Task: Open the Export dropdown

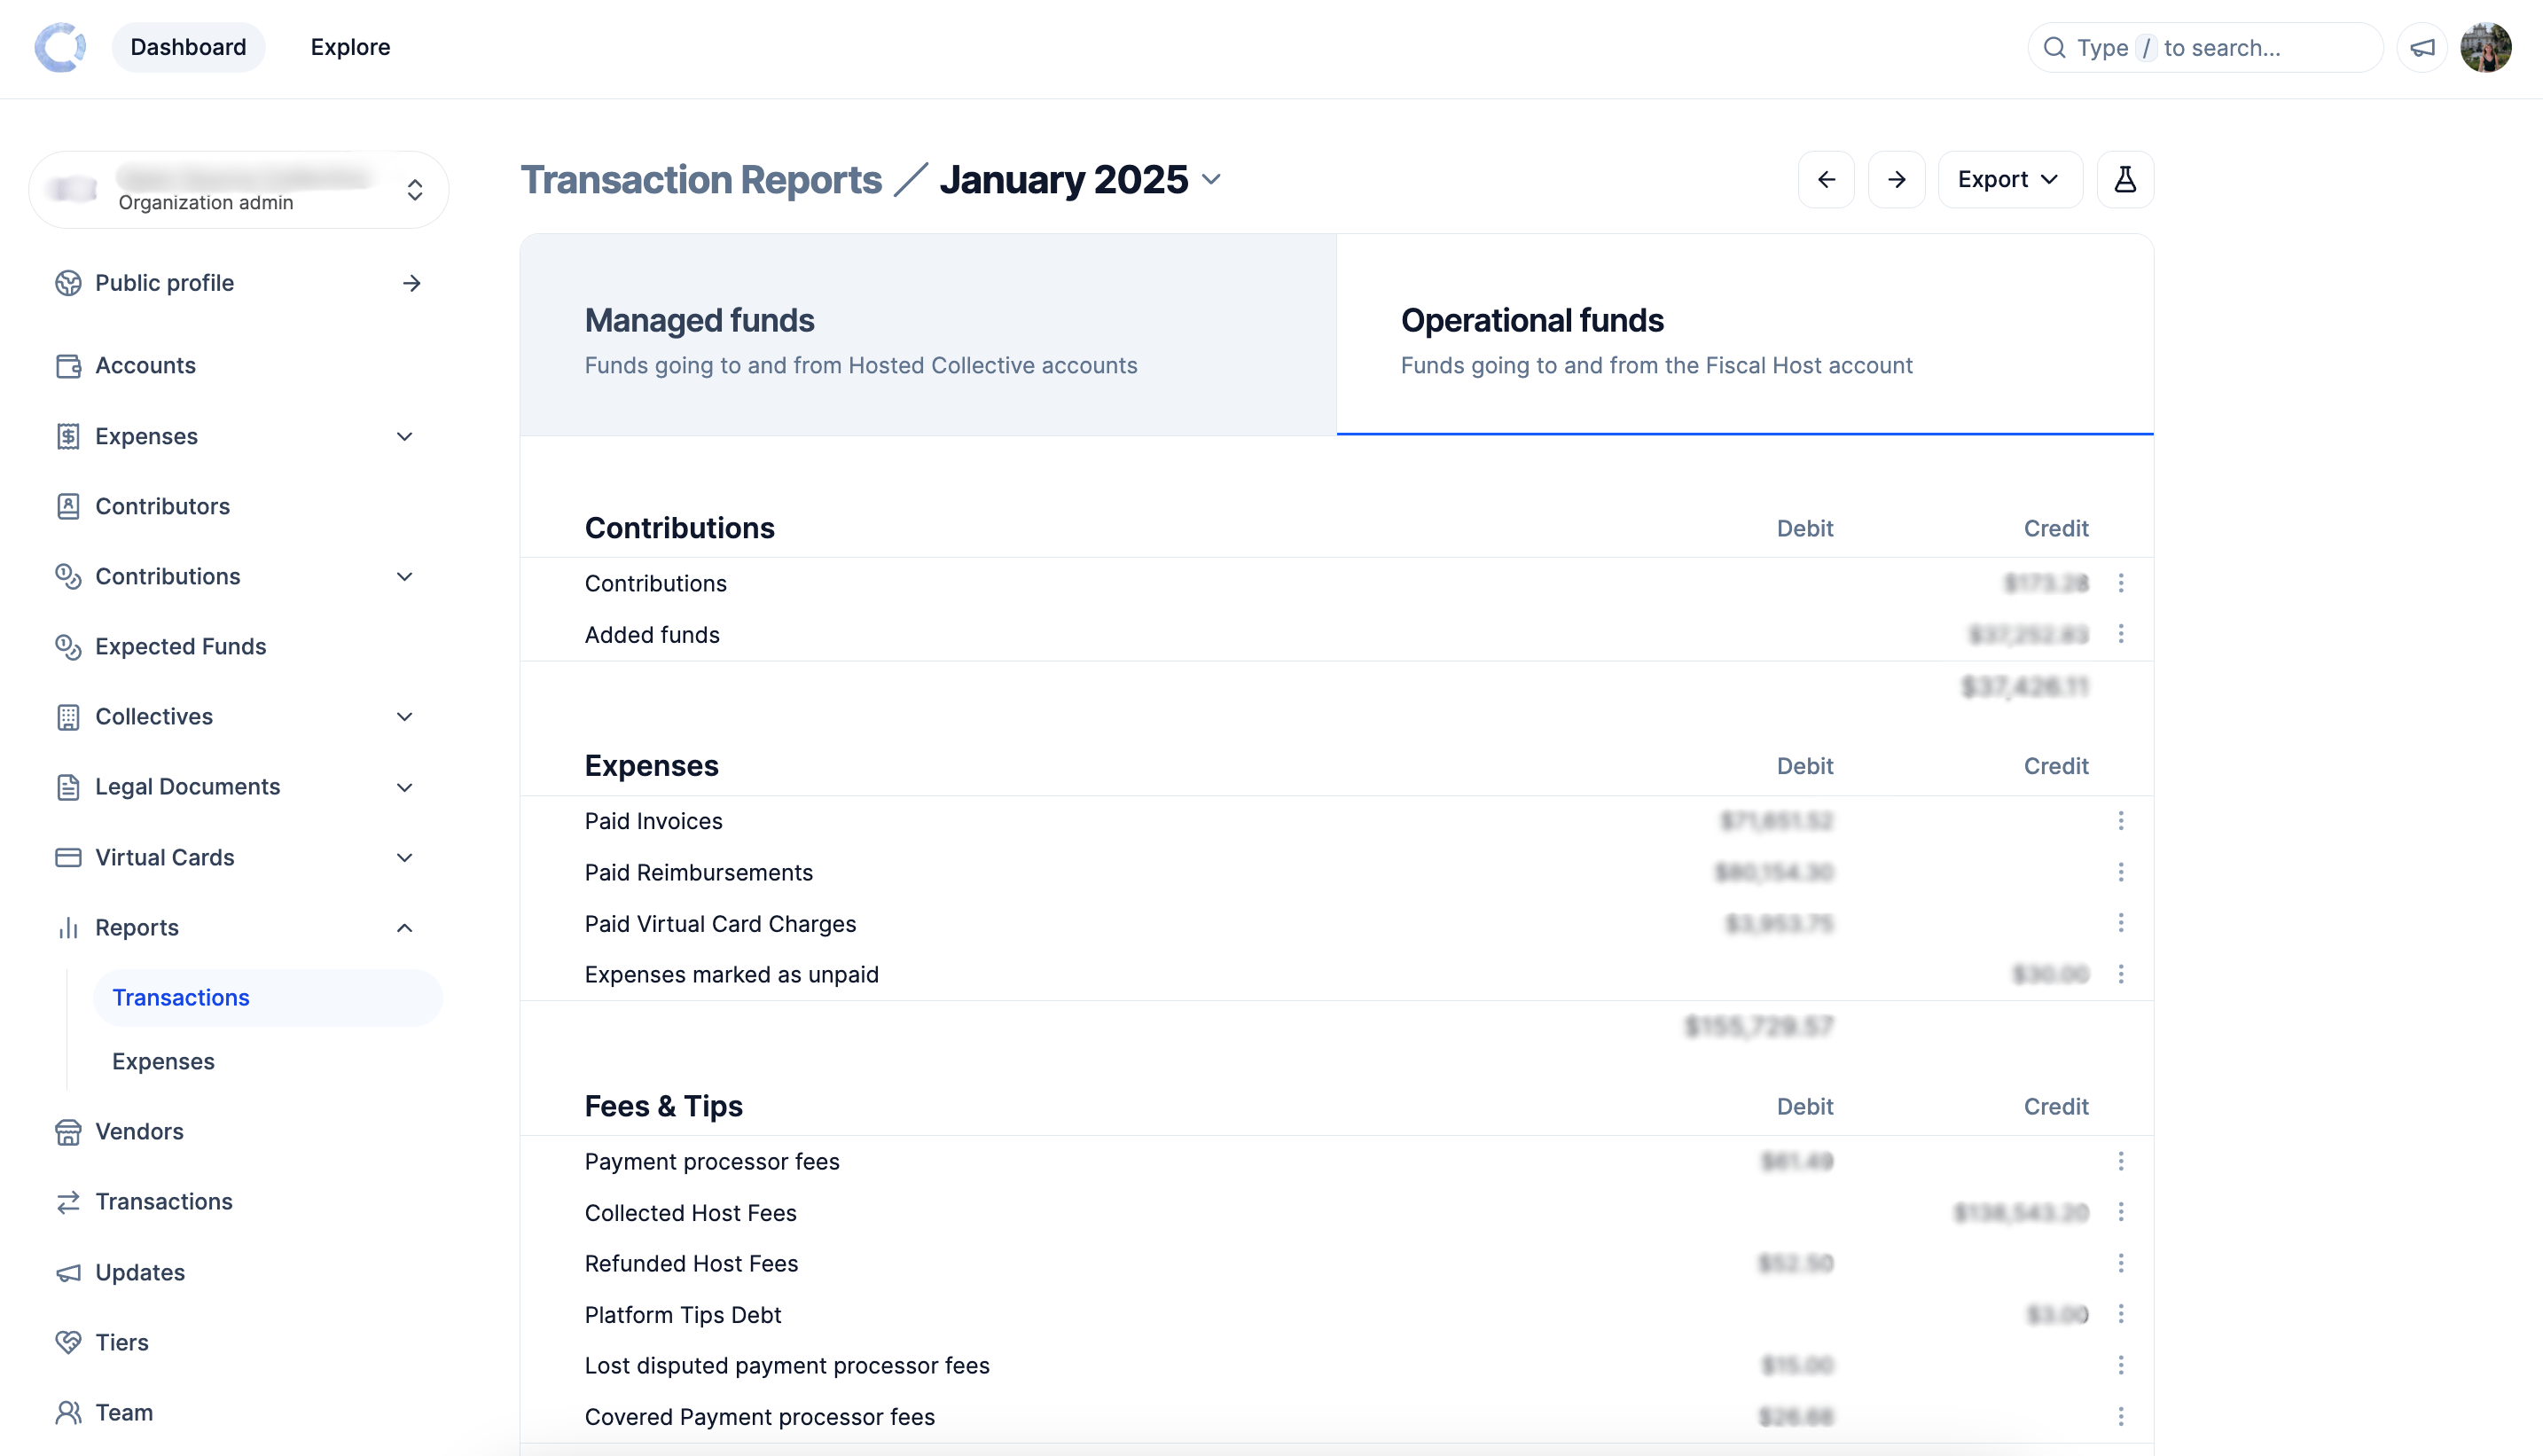Action: tap(2009, 180)
